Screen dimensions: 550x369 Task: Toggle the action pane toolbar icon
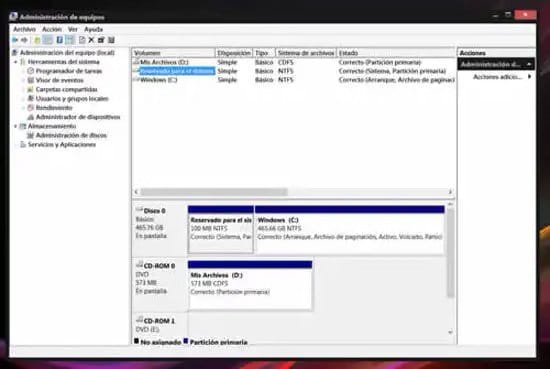tap(70, 40)
